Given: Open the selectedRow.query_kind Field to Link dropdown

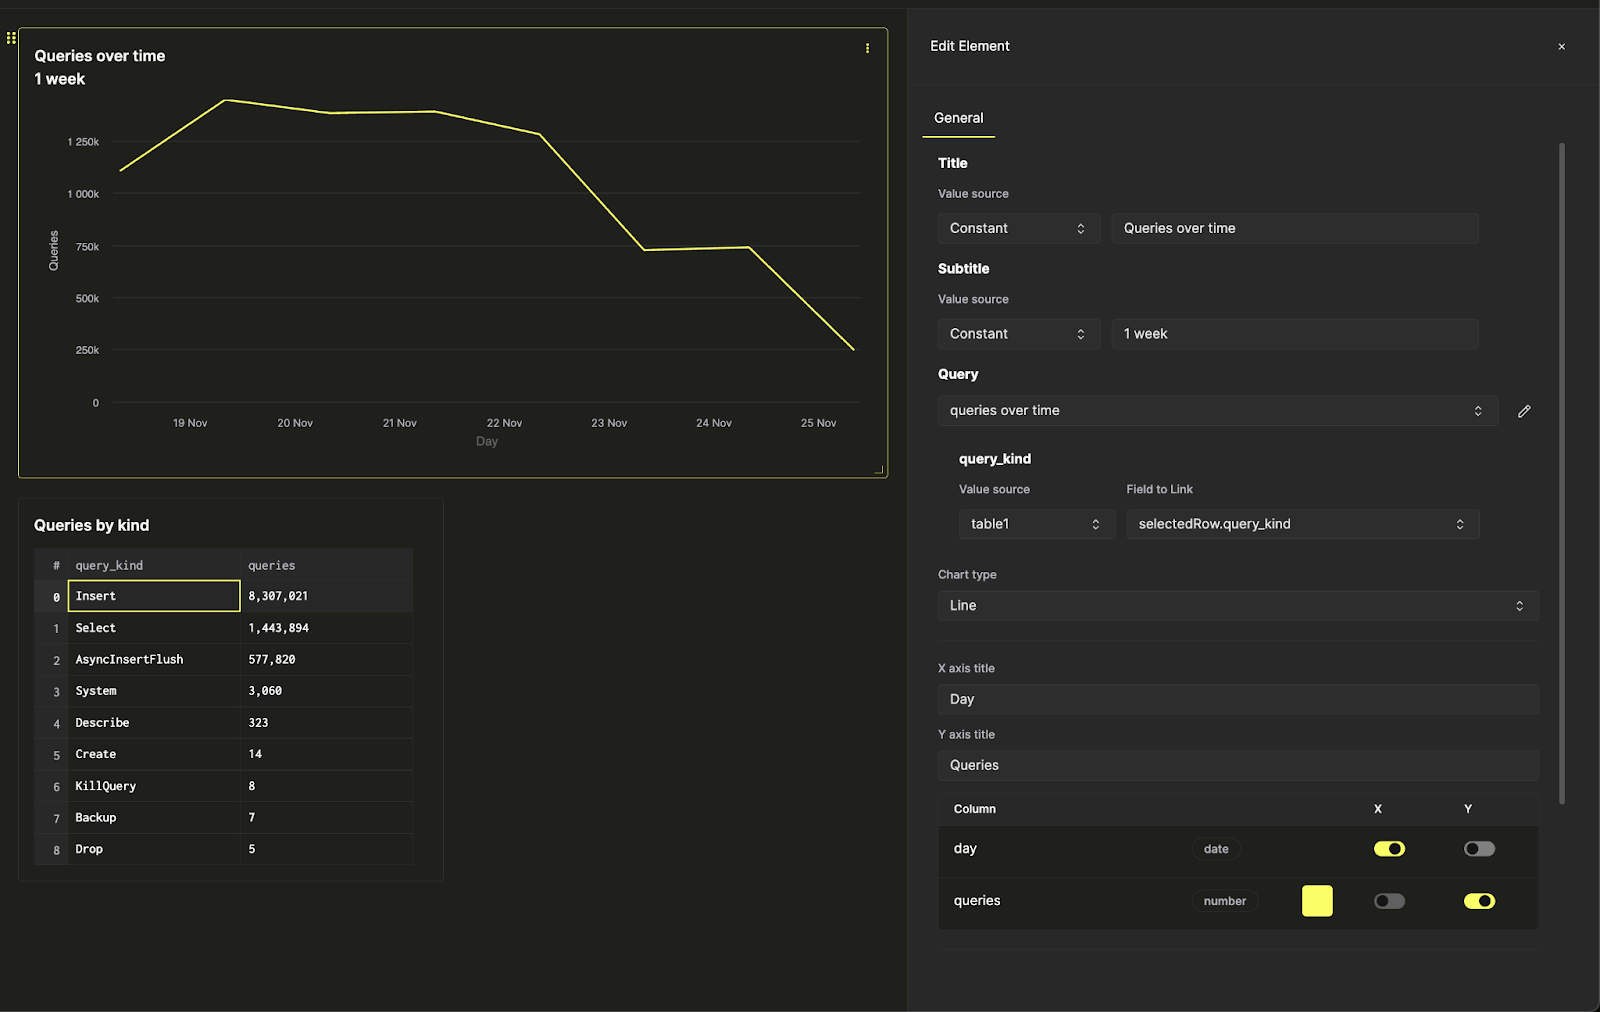Looking at the screenshot, I should 1302,523.
